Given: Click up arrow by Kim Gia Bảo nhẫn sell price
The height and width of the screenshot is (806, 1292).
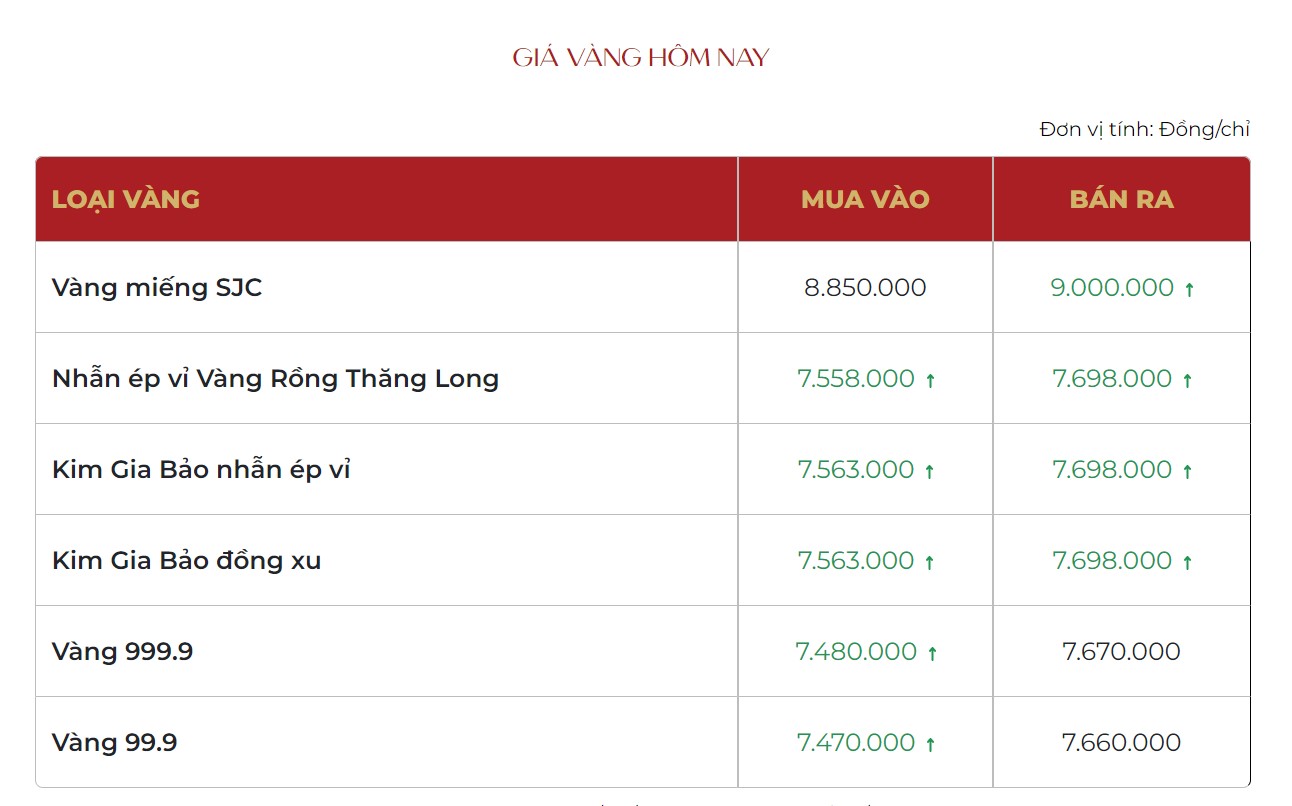Looking at the screenshot, I should (1188, 472).
